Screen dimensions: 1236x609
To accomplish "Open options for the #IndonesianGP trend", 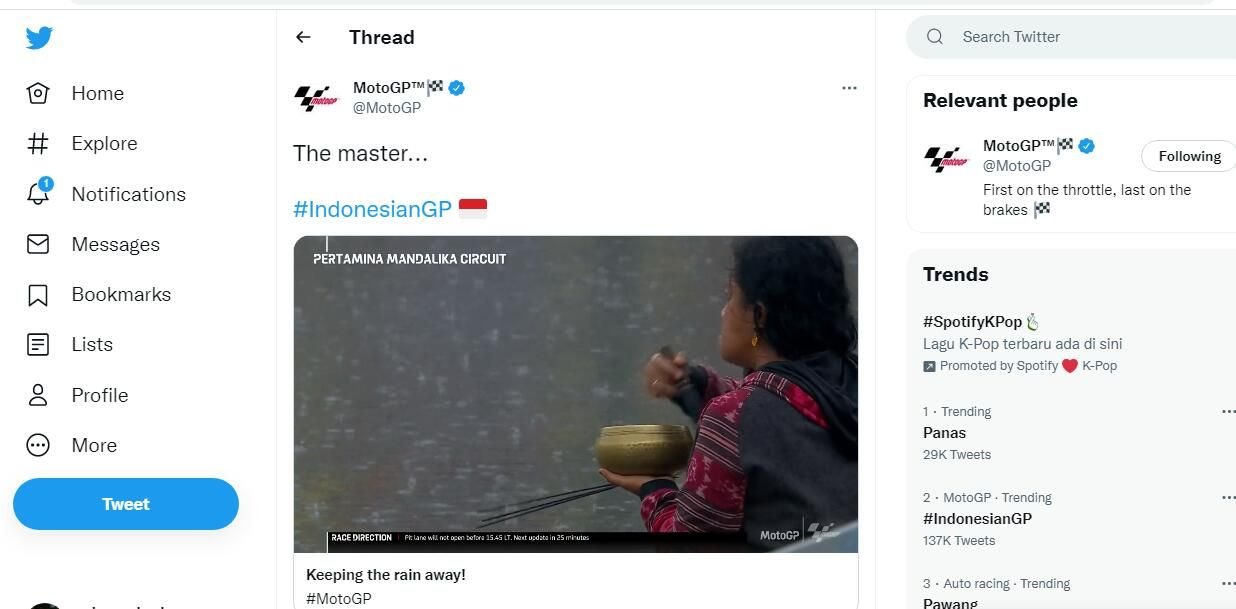I will point(1228,497).
